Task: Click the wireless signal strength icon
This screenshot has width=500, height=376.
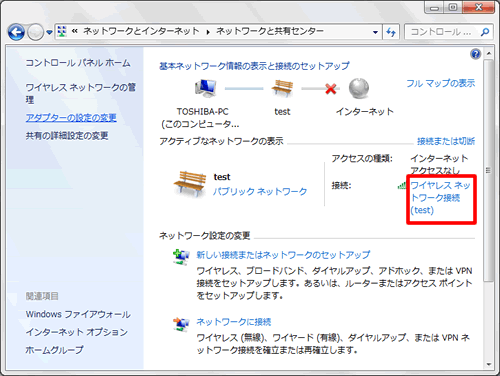Action: click(402, 186)
